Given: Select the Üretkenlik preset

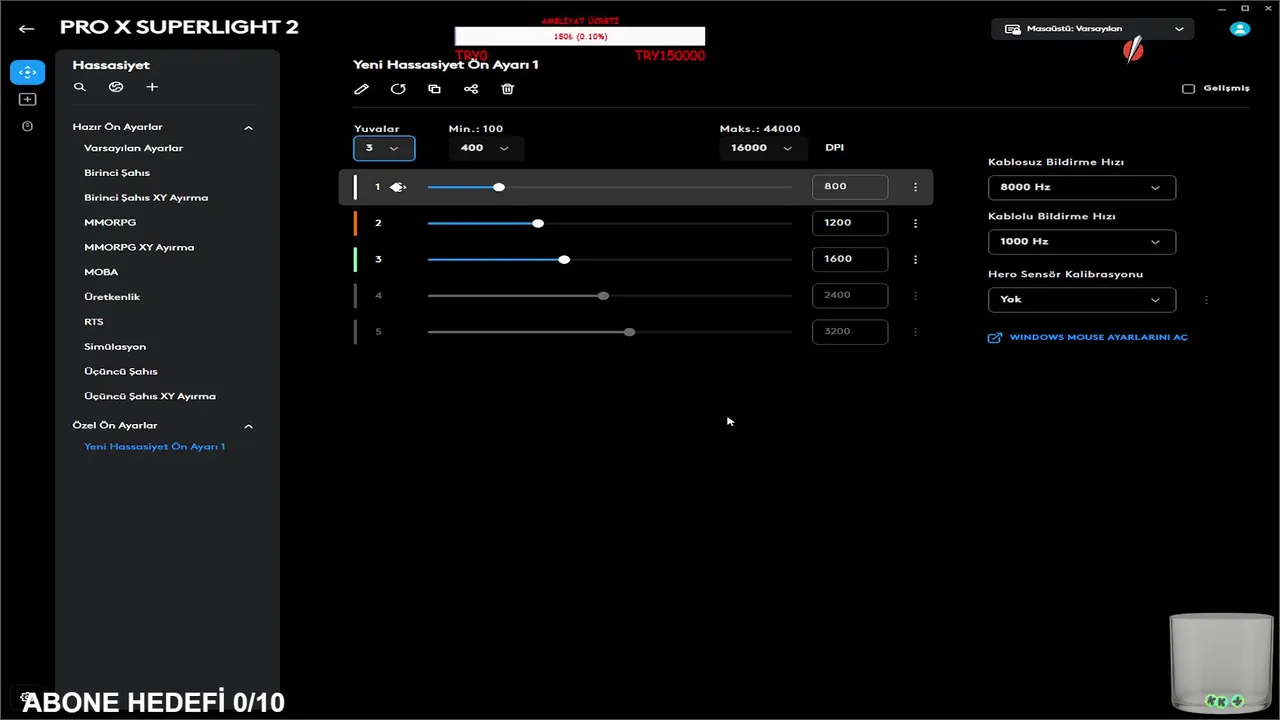Looking at the screenshot, I should click(112, 297).
